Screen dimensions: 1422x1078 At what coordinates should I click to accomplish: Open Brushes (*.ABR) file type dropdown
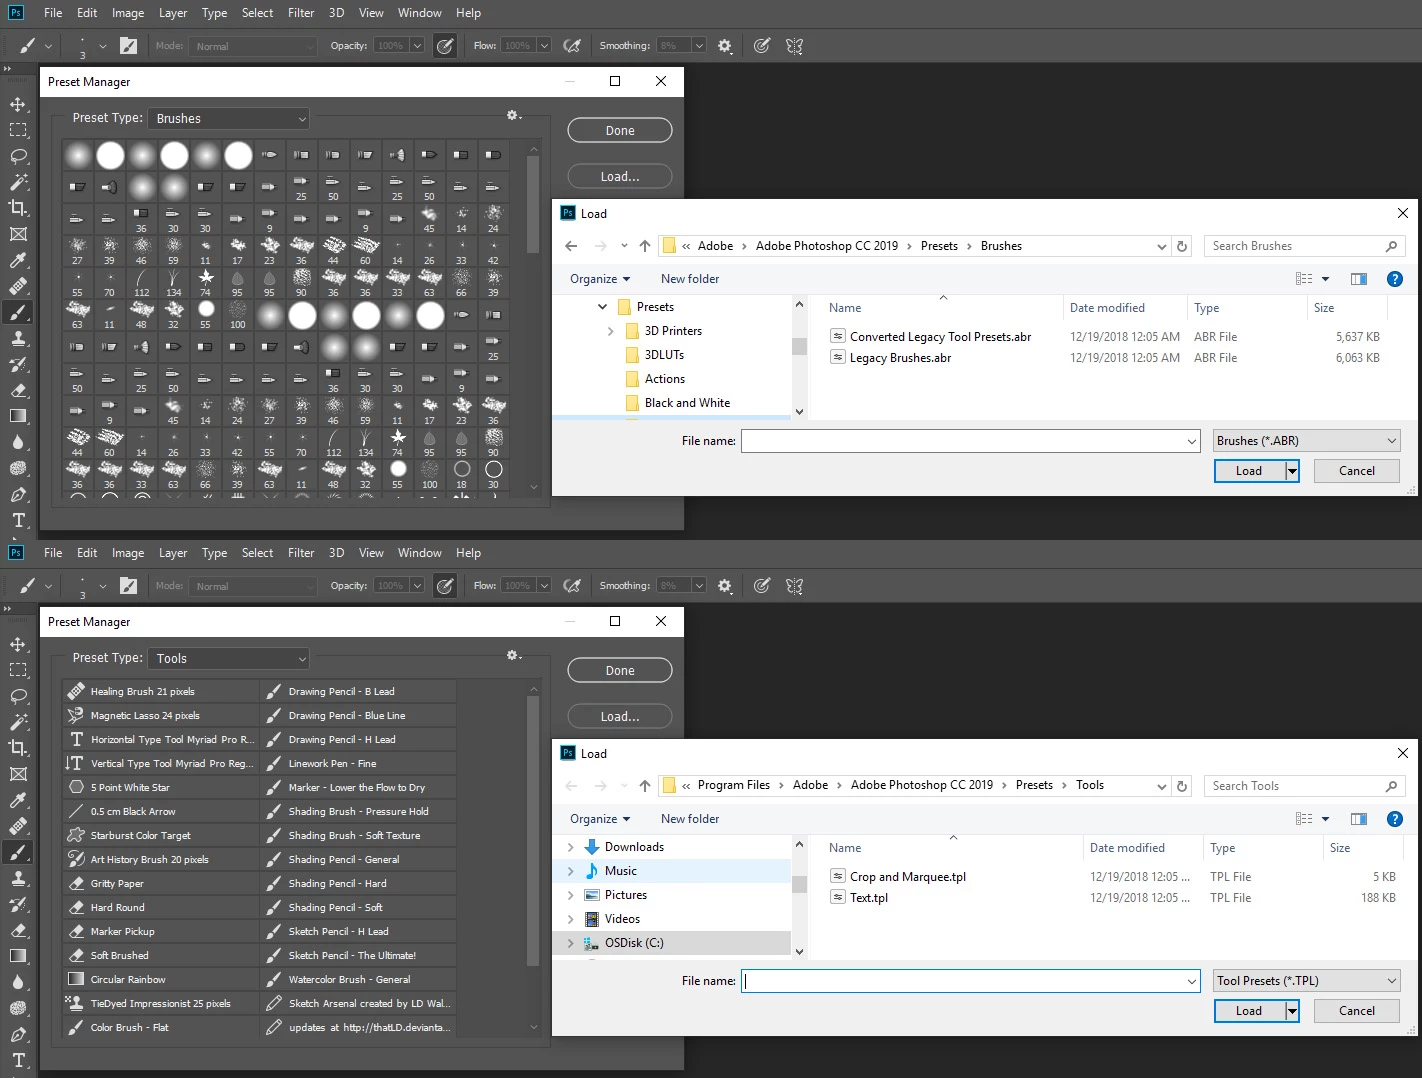pos(1307,441)
